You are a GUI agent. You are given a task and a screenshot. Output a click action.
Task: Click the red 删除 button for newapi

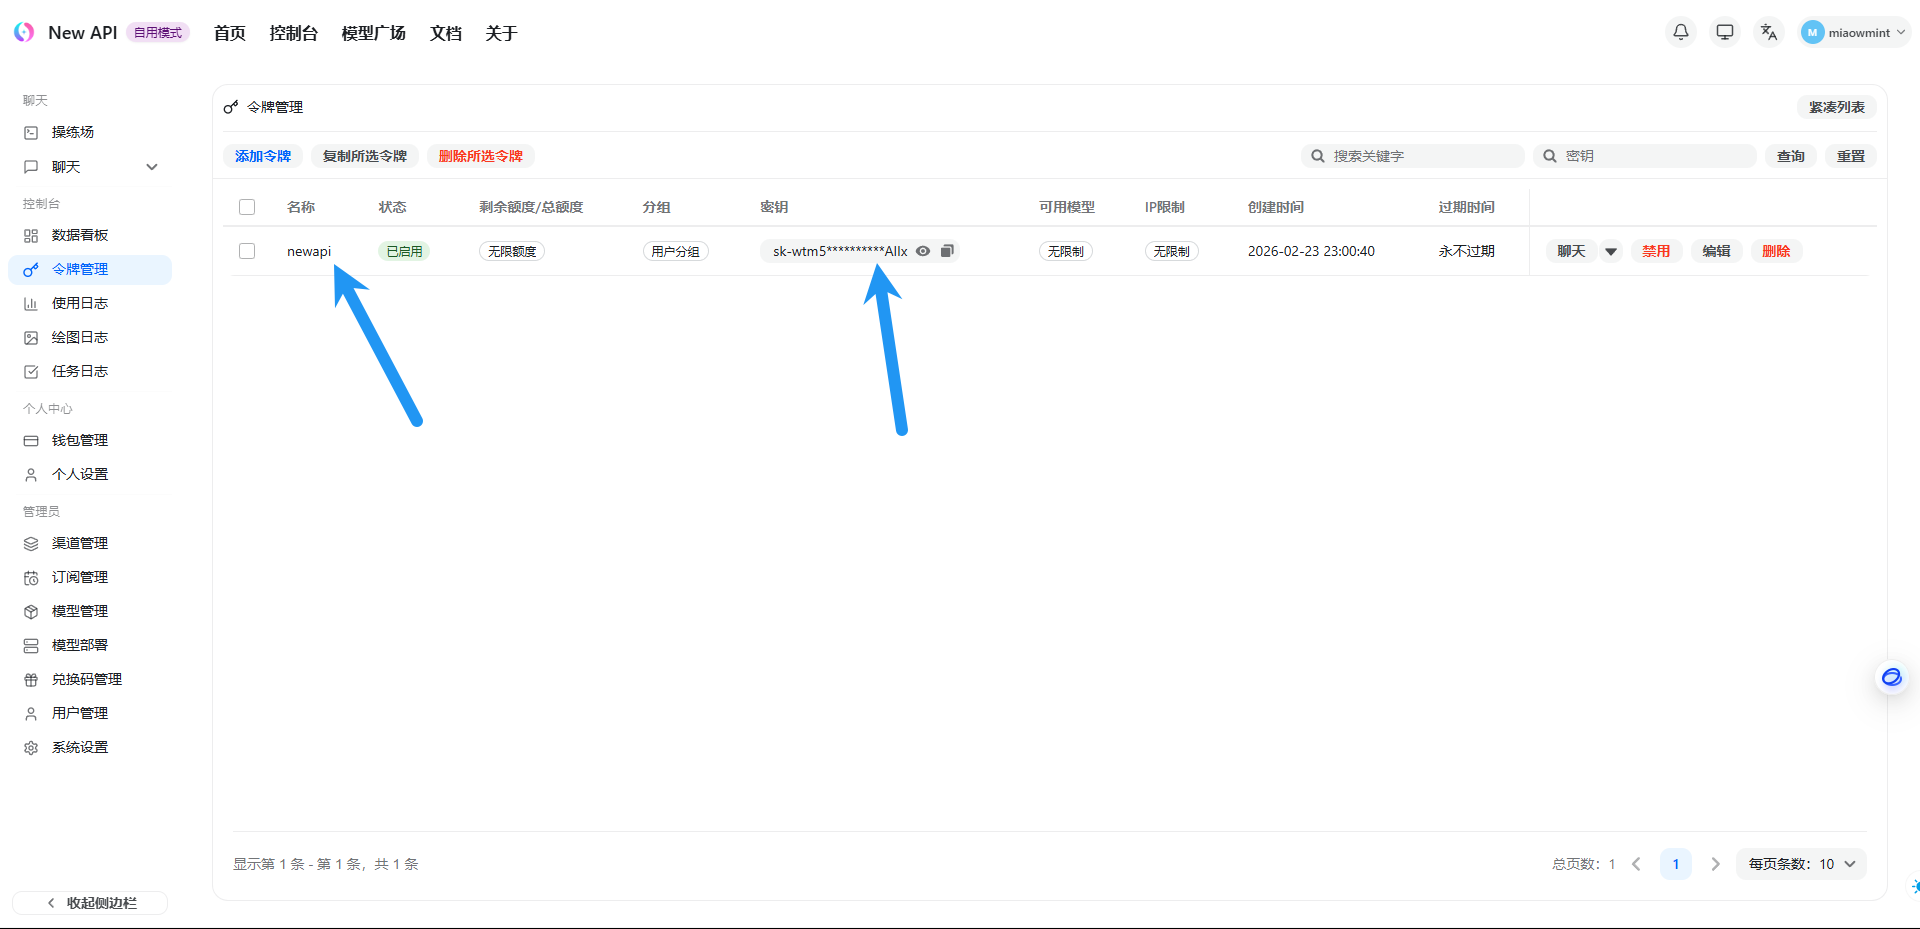[x=1775, y=251]
